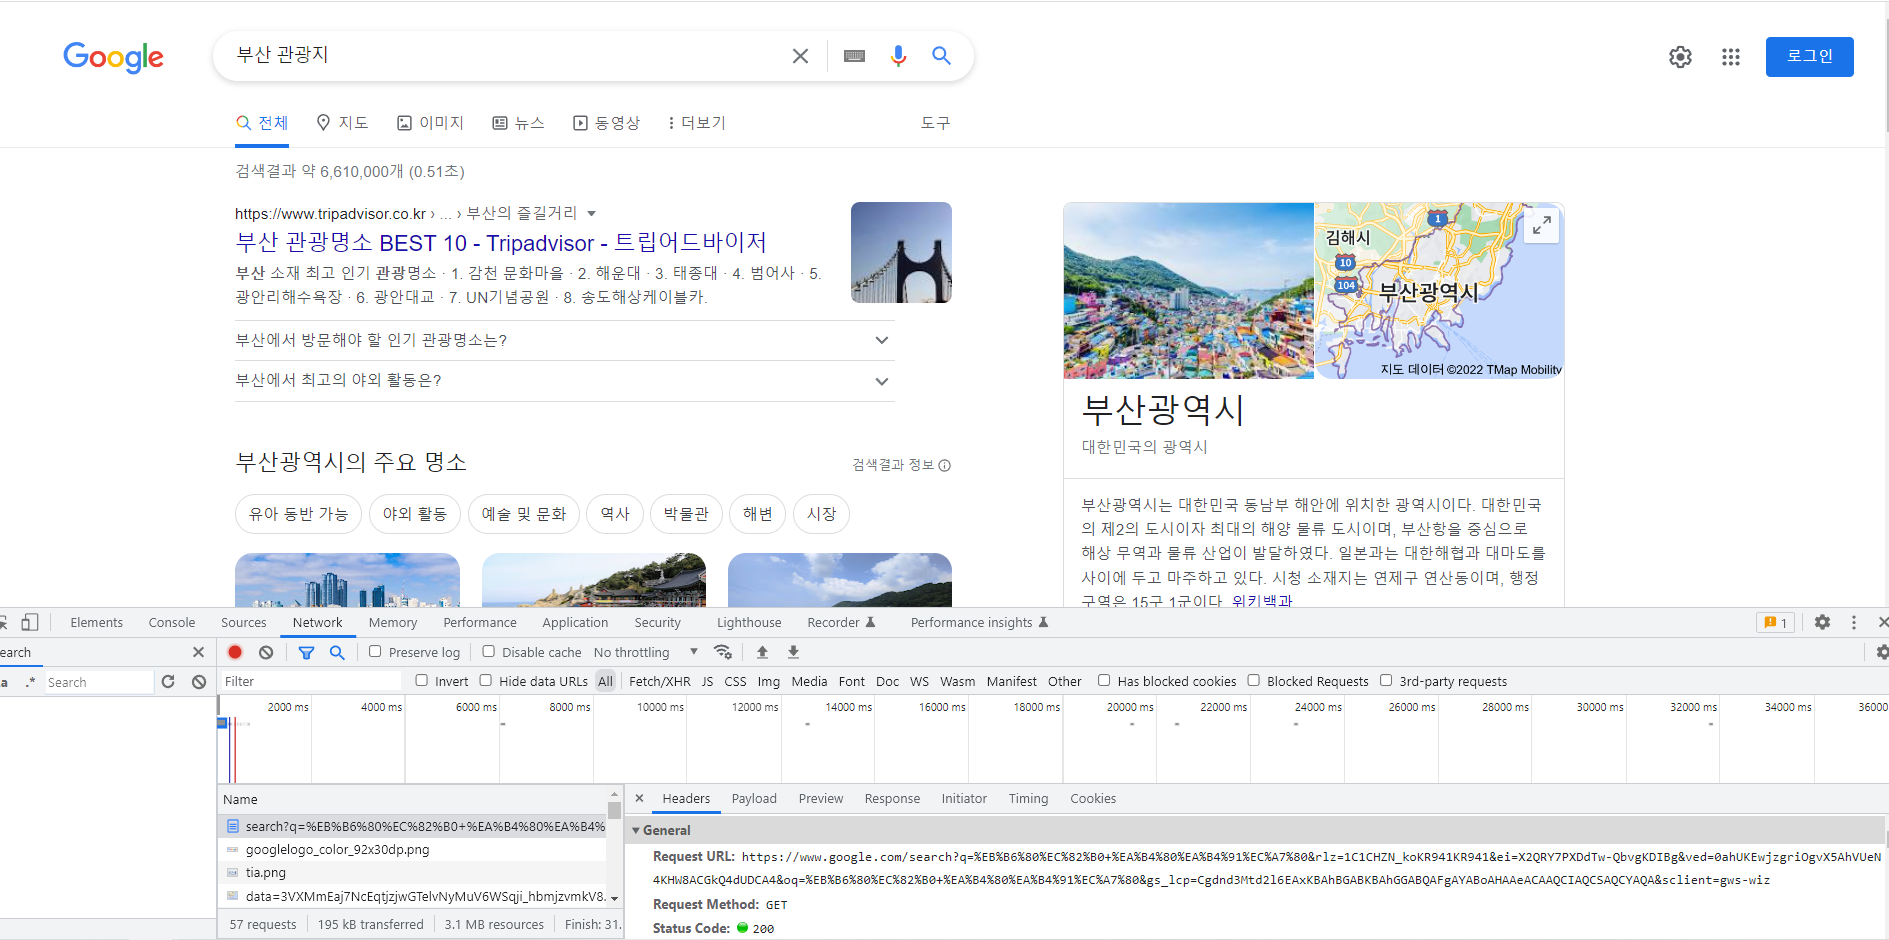
Task: Go to the Google logo homepage
Action: (113, 57)
